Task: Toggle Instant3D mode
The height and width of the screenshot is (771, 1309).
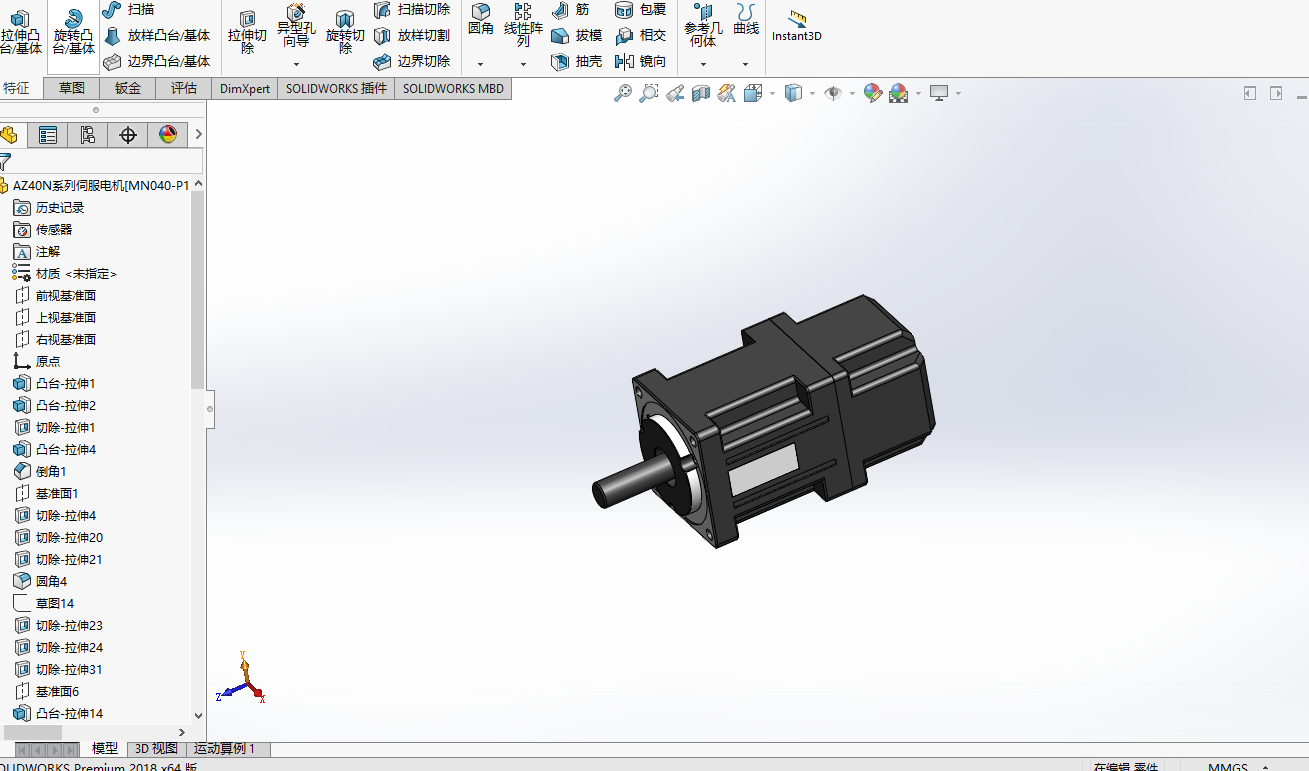Action: (797, 26)
